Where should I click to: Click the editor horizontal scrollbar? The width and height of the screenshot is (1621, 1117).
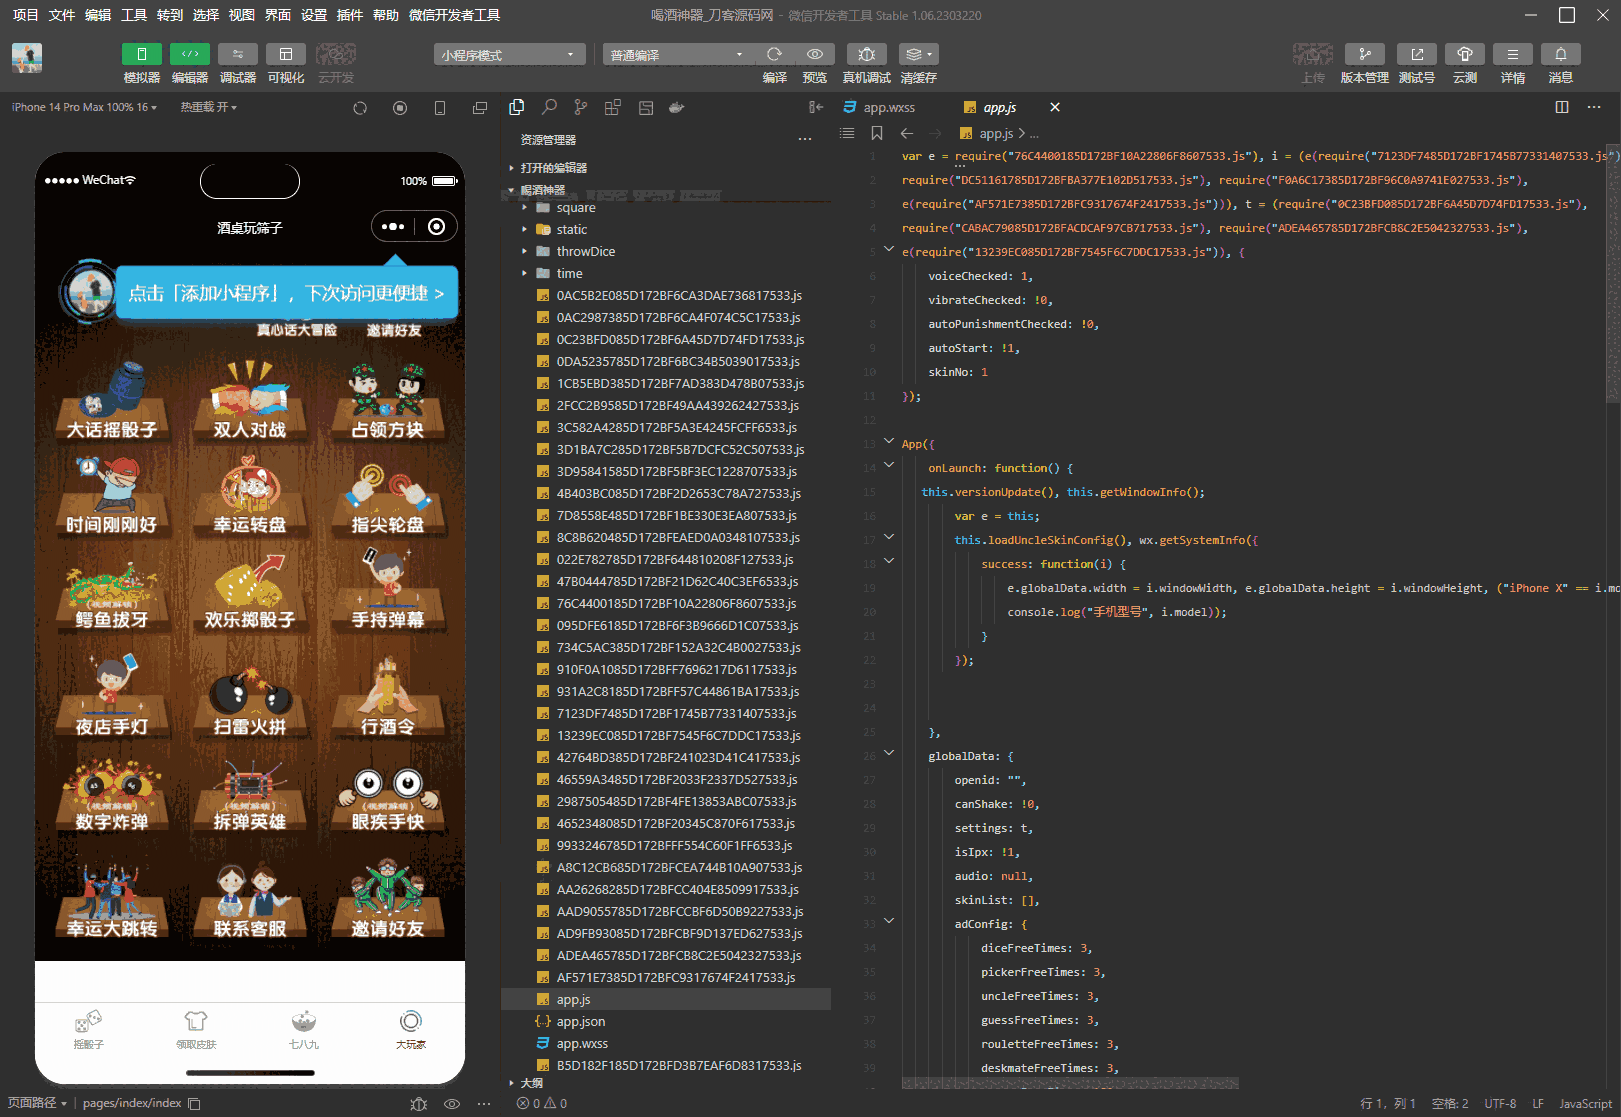coord(1070,1083)
